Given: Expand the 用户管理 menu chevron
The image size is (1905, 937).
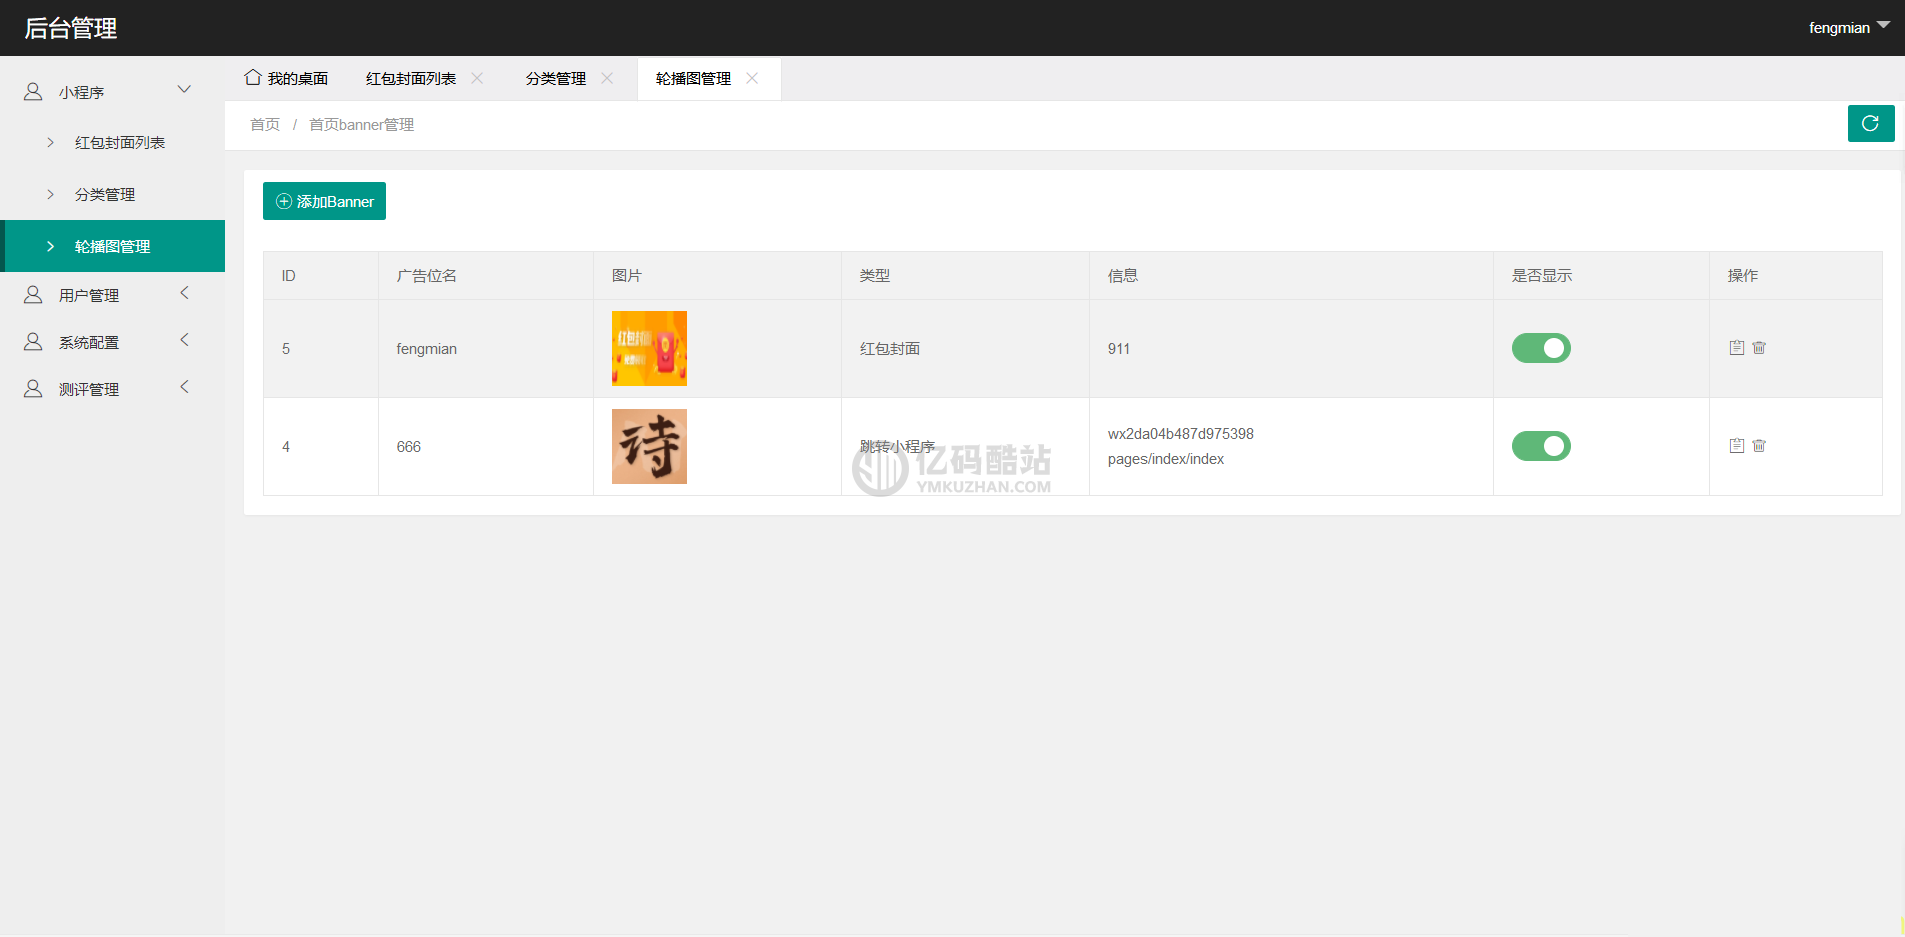Looking at the screenshot, I should tap(184, 293).
